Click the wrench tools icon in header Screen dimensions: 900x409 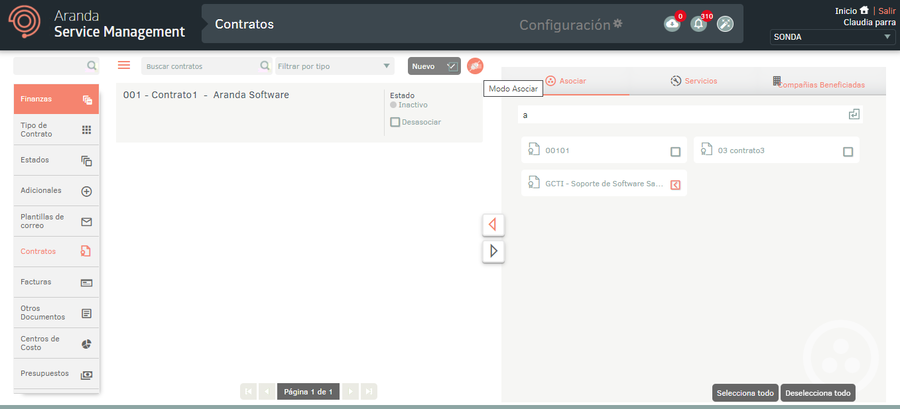click(725, 23)
